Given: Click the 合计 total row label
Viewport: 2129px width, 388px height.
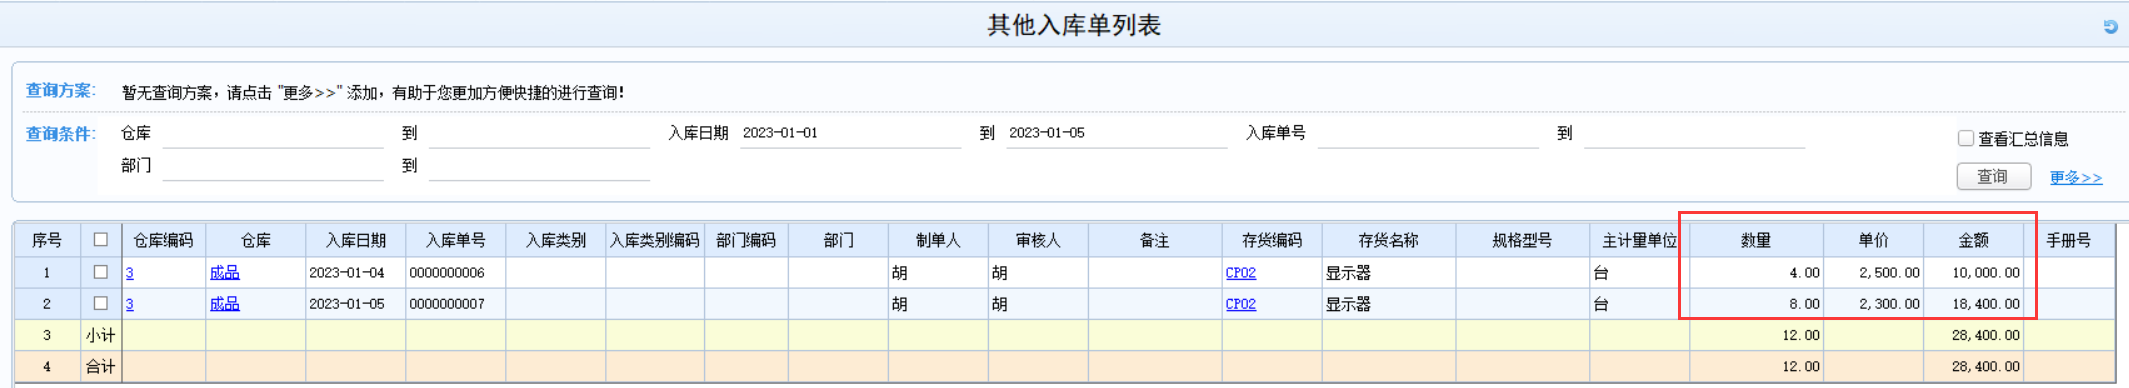Looking at the screenshot, I should [100, 366].
